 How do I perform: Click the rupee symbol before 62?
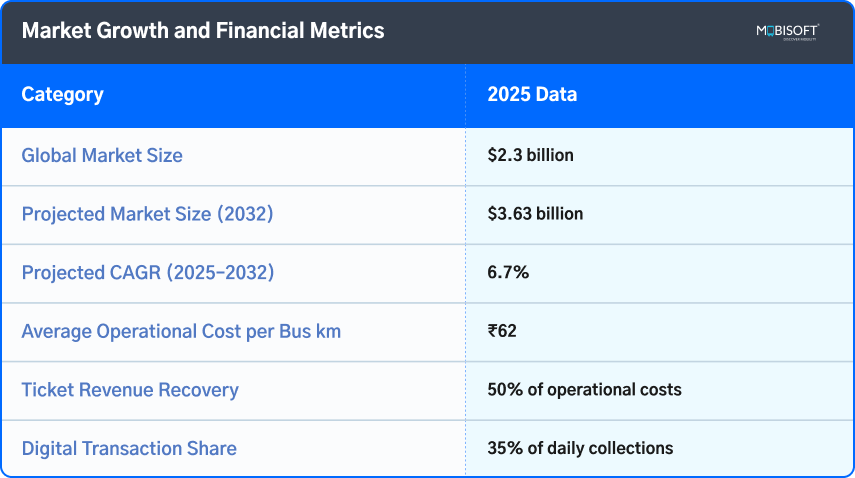[x=493, y=331]
